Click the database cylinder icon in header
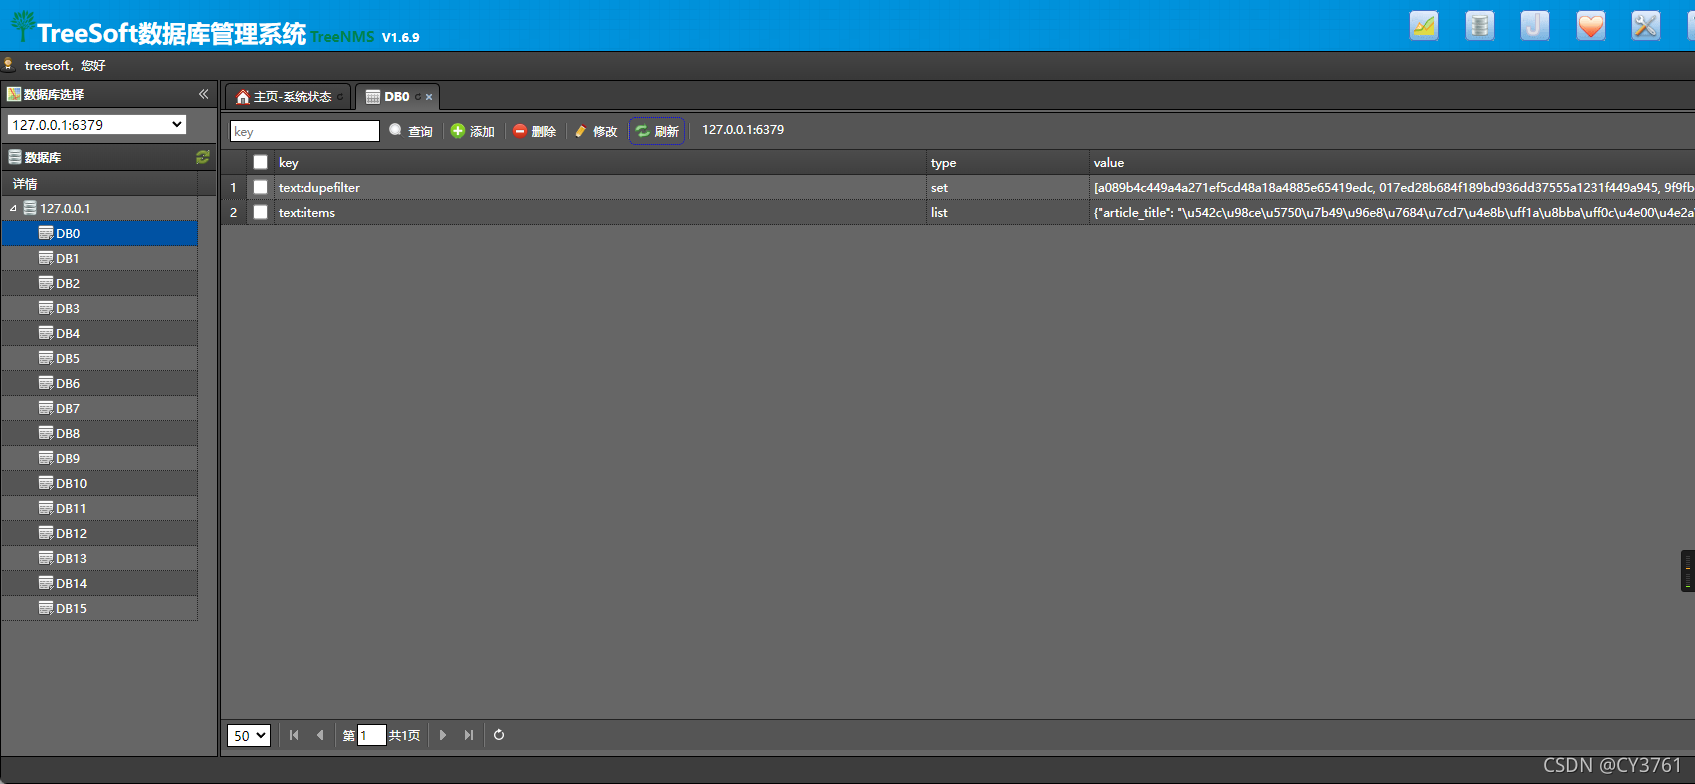 click(x=1480, y=26)
